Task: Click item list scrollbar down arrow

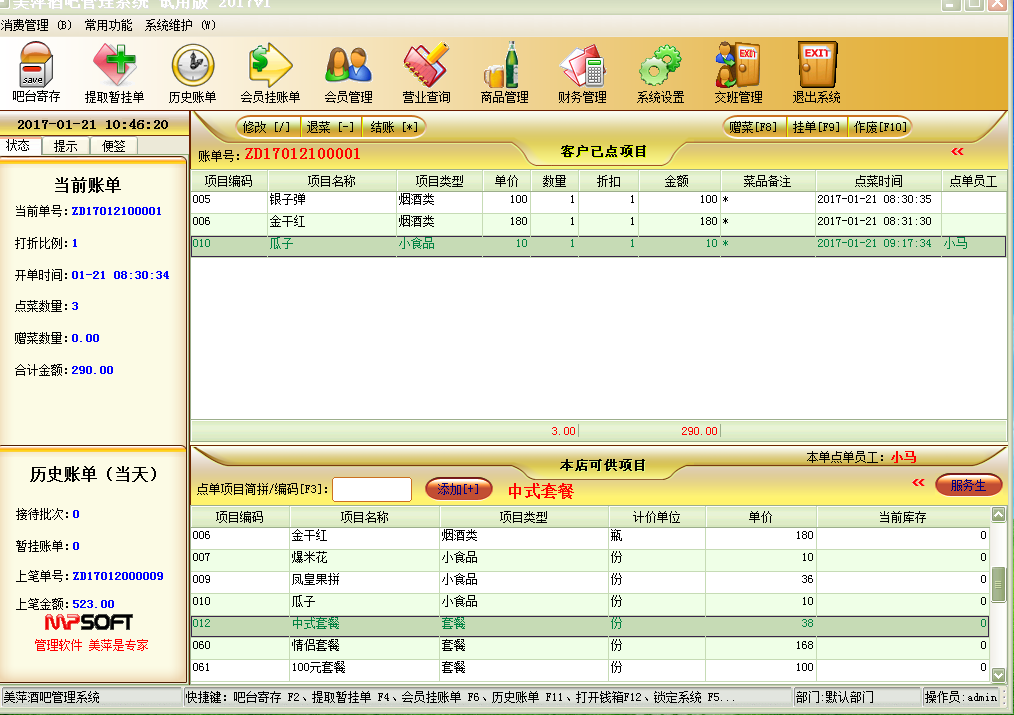Action: [998, 675]
